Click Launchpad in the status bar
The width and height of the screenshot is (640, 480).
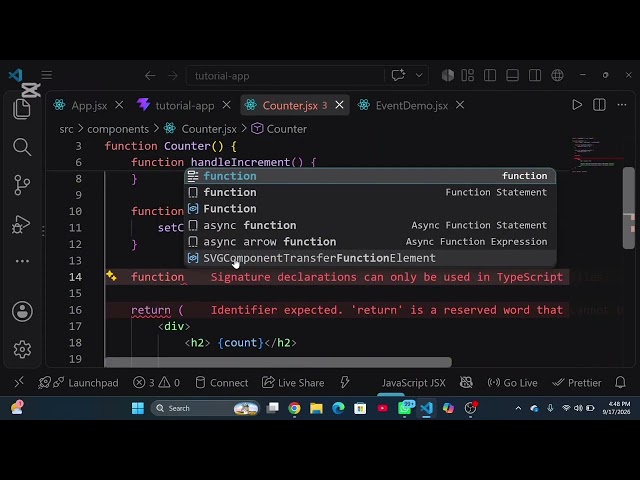click(x=78, y=383)
